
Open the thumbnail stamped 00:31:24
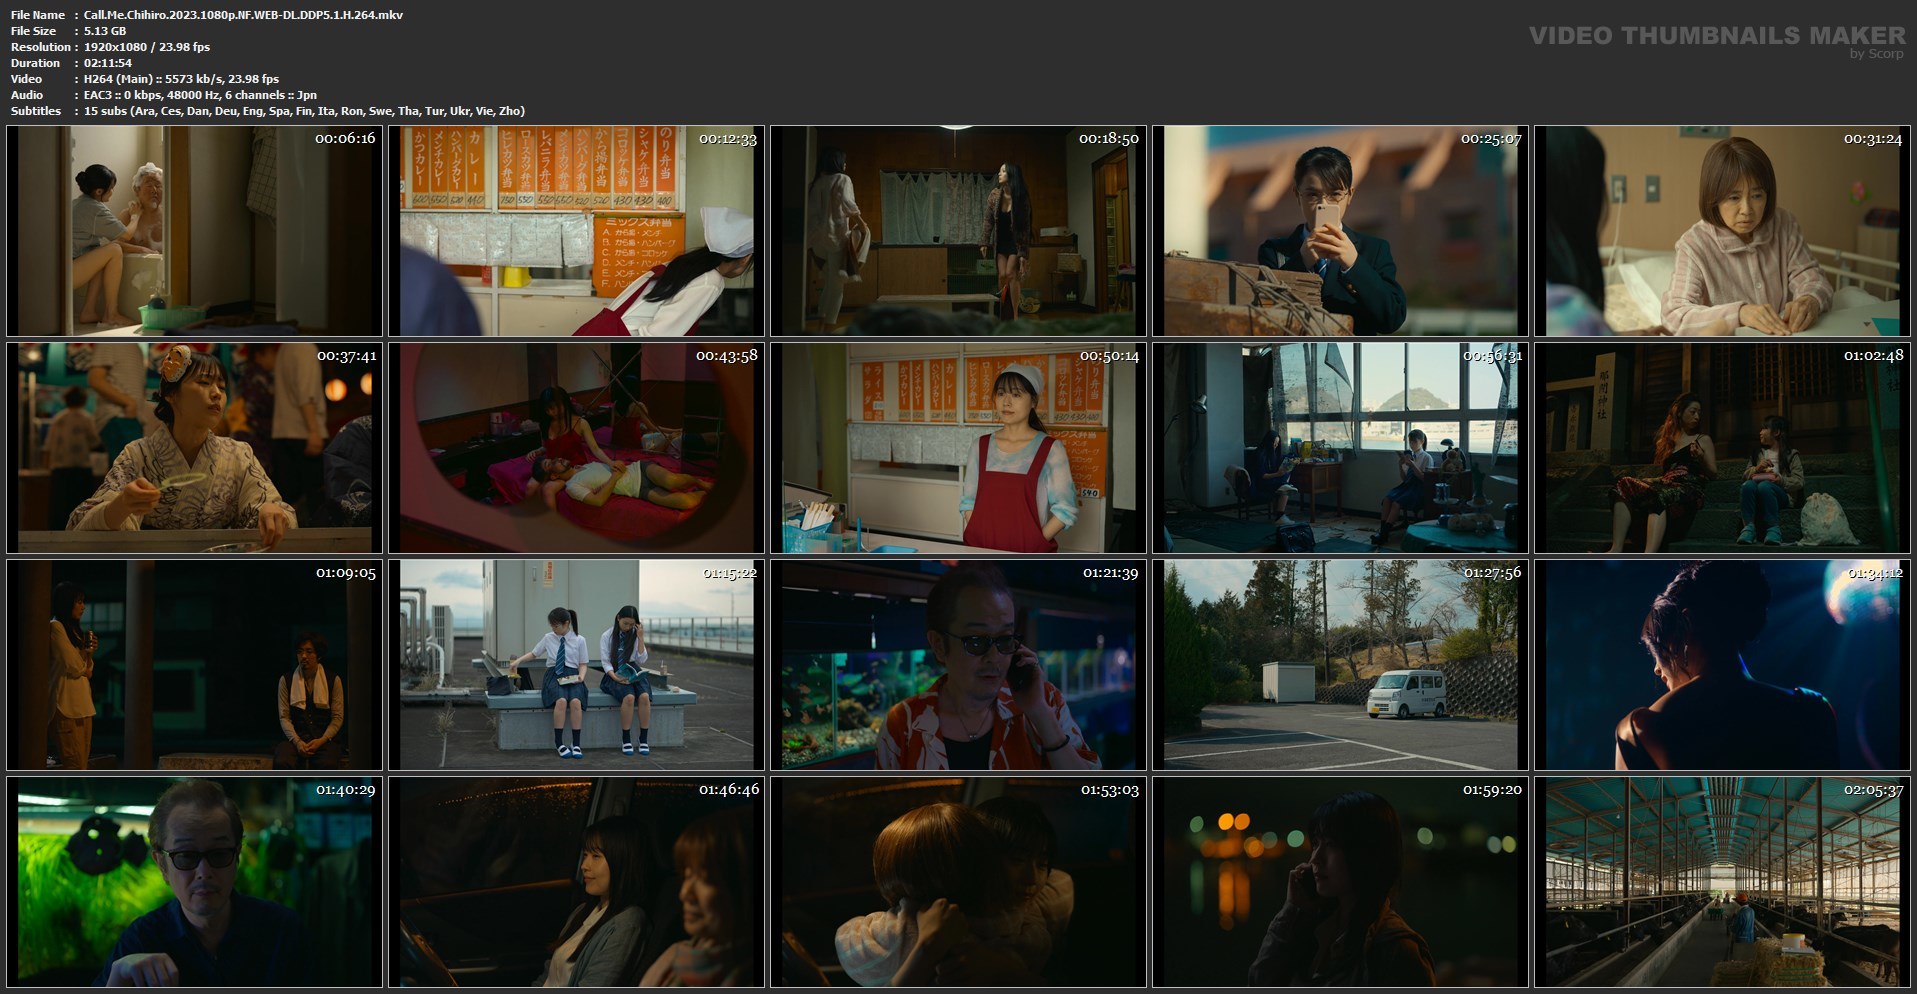coord(1722,230)
